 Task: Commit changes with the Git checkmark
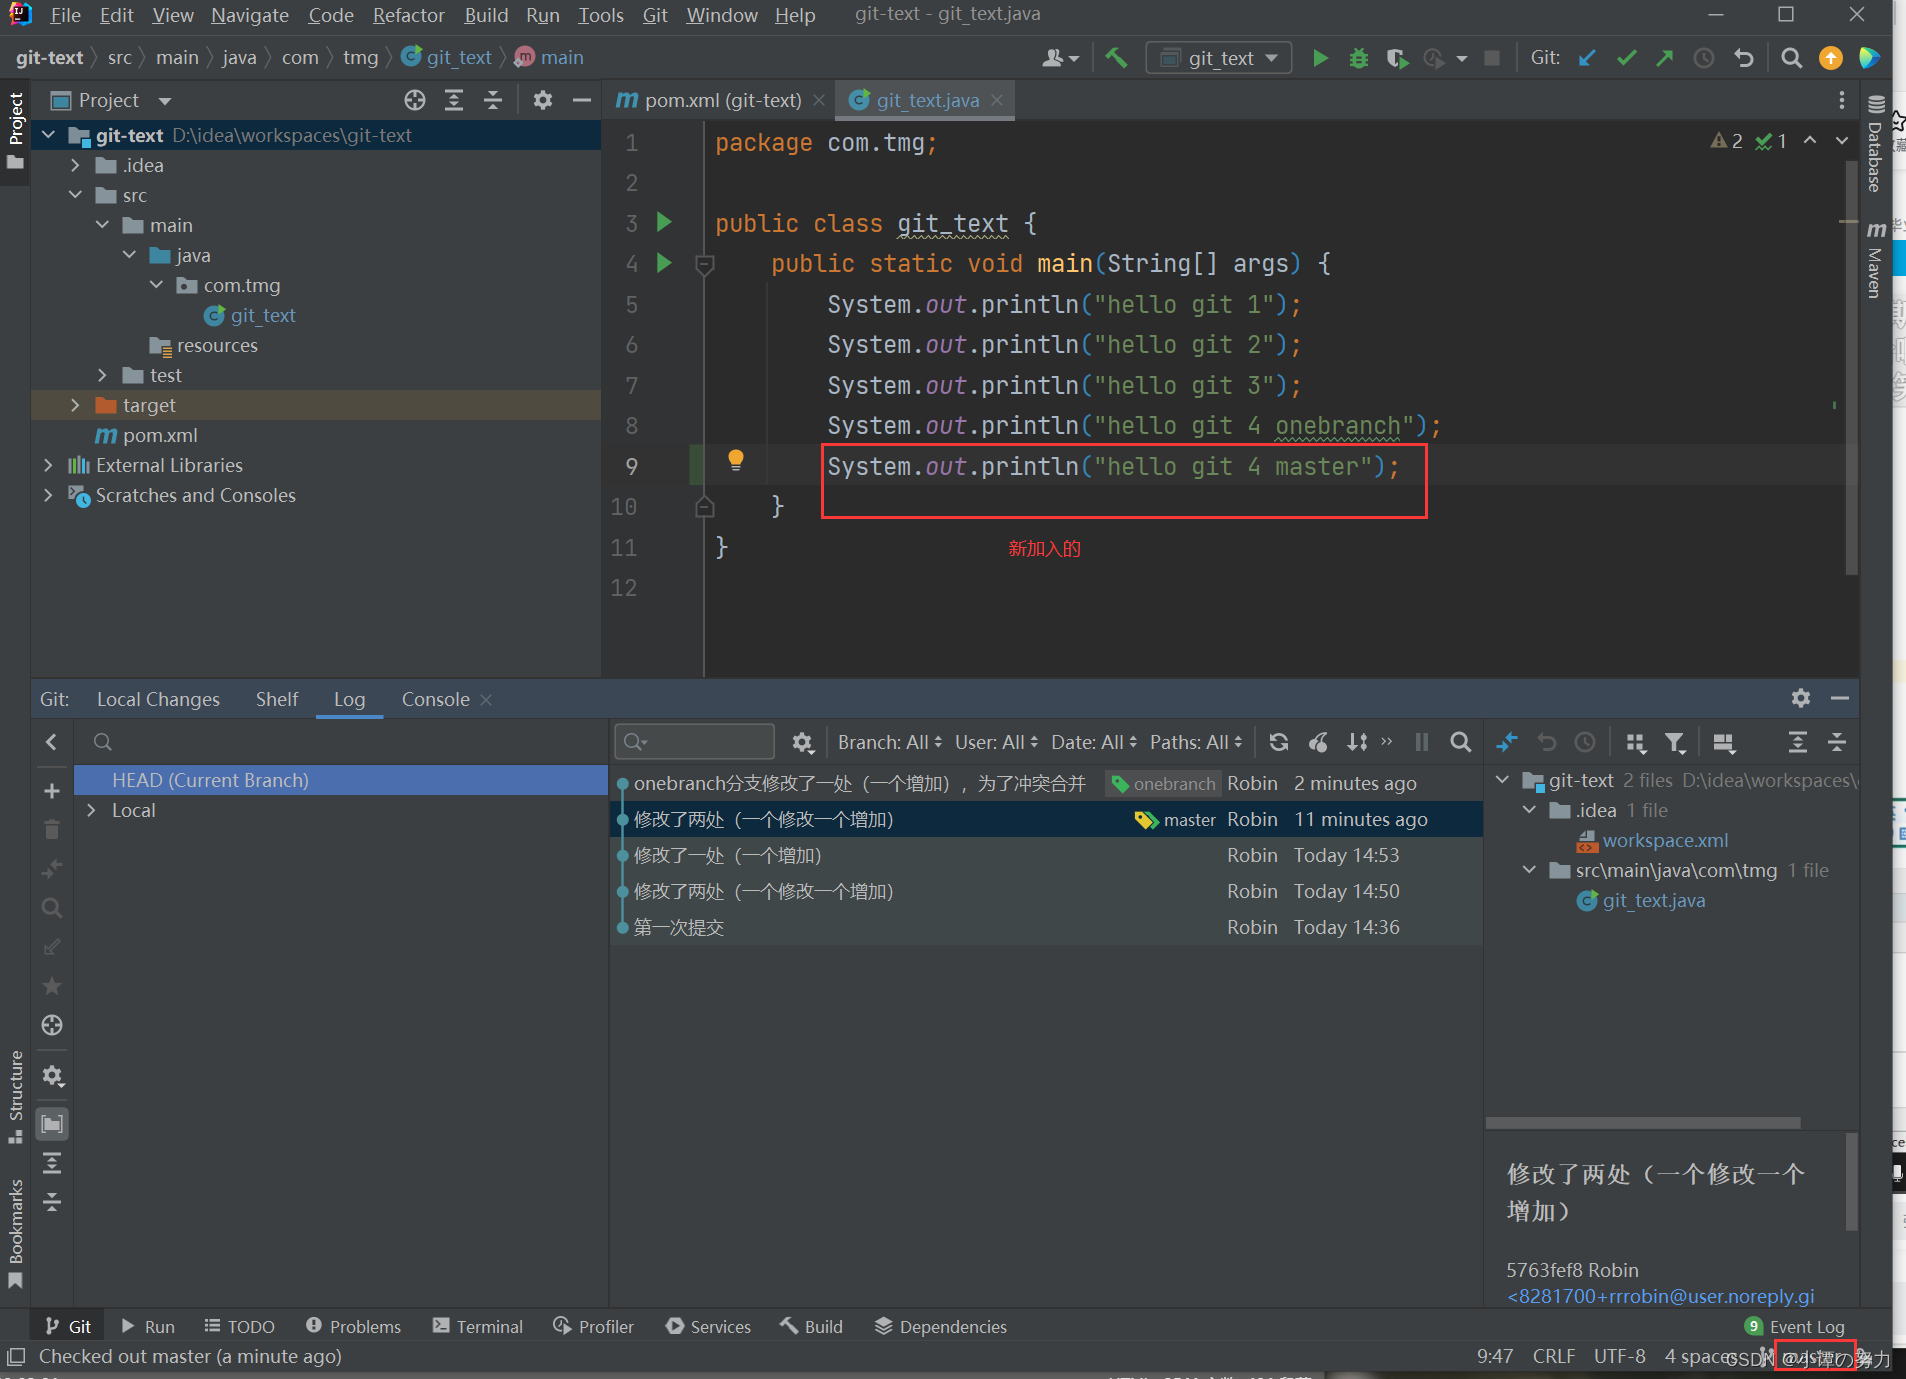point(1626,58)
